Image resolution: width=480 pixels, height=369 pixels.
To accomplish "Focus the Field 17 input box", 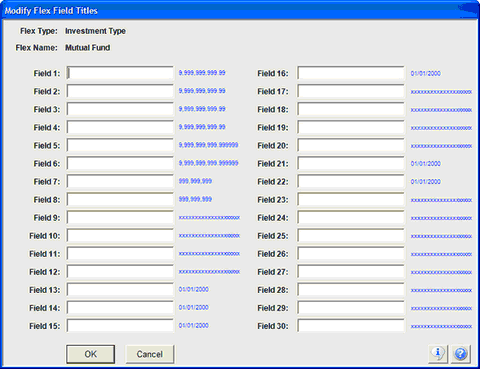I will click(351, 91).
